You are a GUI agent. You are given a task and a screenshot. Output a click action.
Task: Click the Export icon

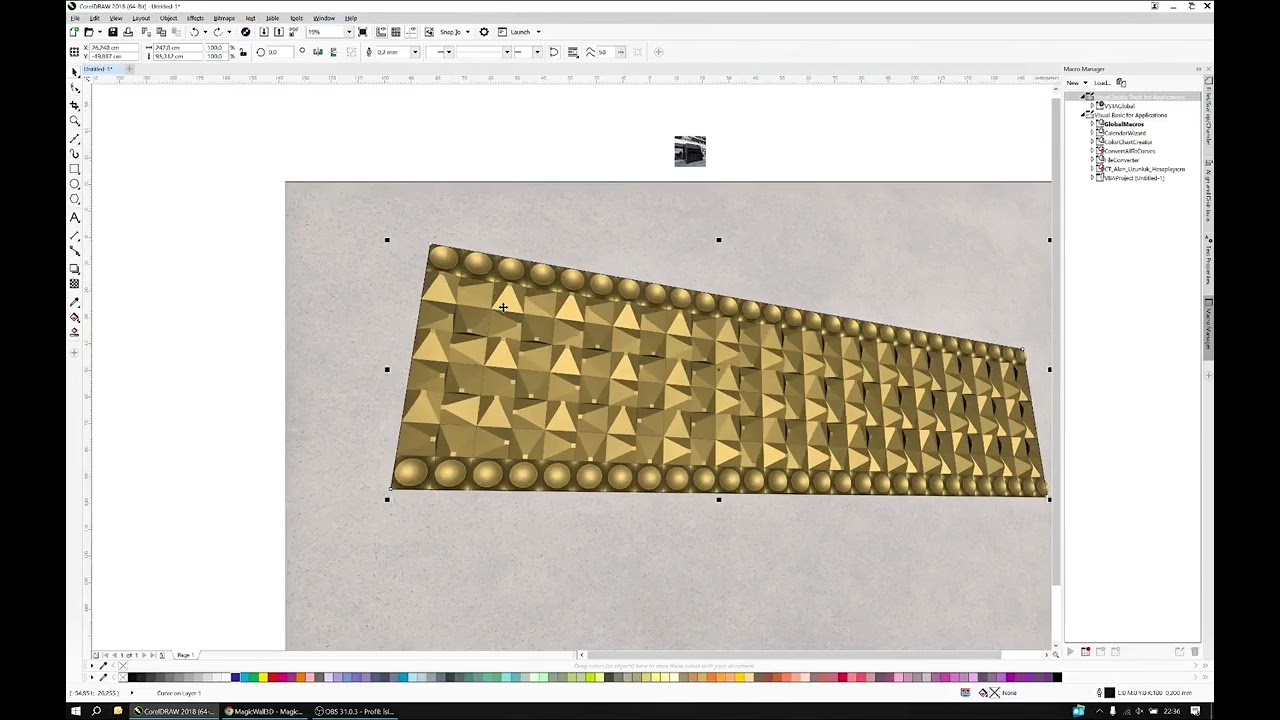(278, 32)
